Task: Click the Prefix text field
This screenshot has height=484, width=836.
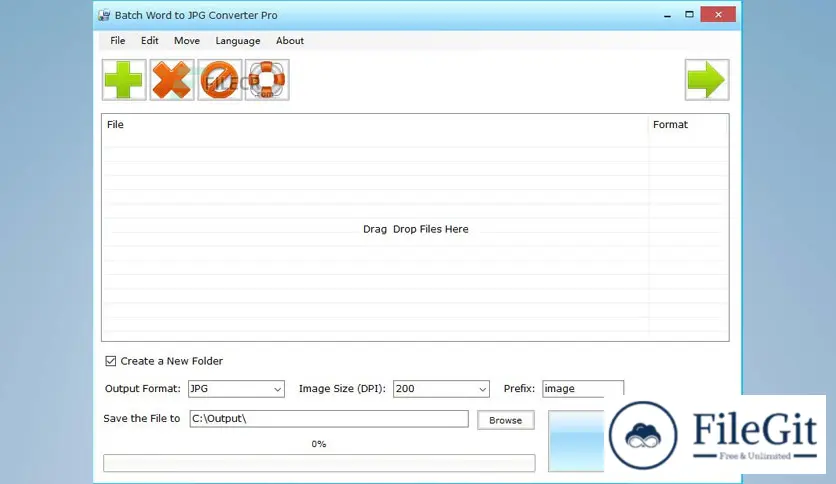Action: click(x=582, y=389)
